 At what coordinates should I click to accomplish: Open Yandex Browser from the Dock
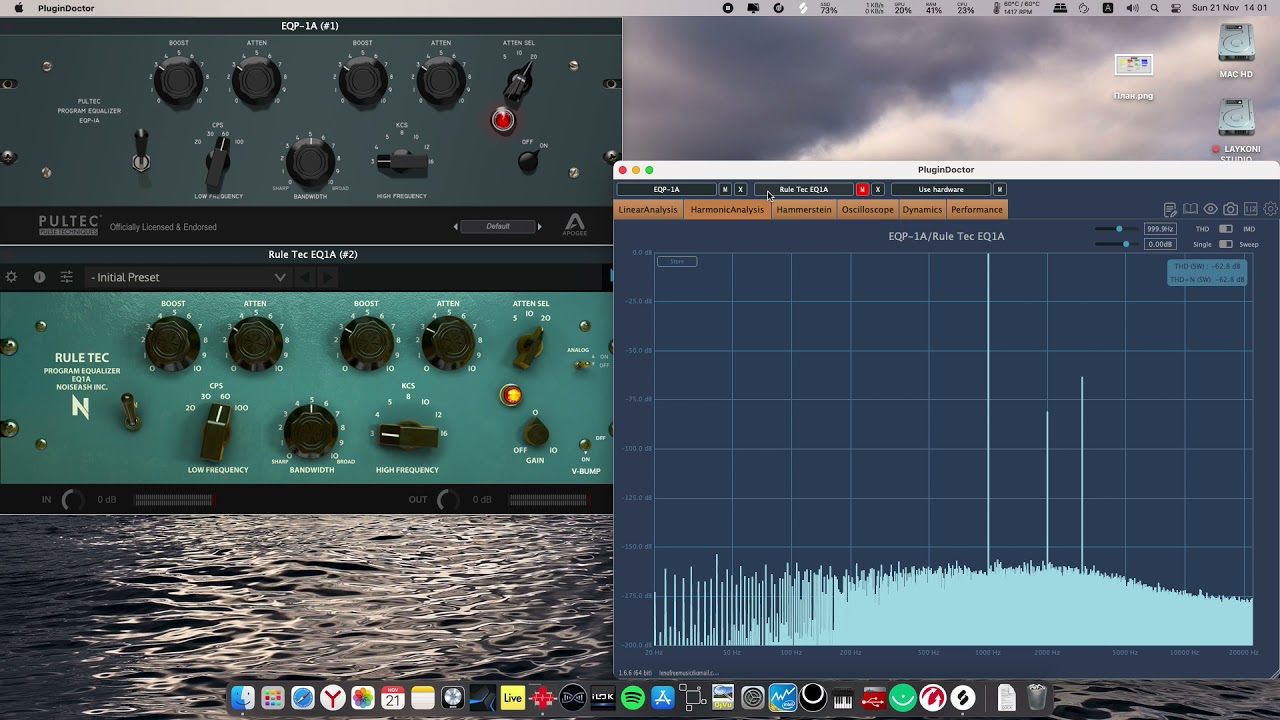(x=333, y=697)
